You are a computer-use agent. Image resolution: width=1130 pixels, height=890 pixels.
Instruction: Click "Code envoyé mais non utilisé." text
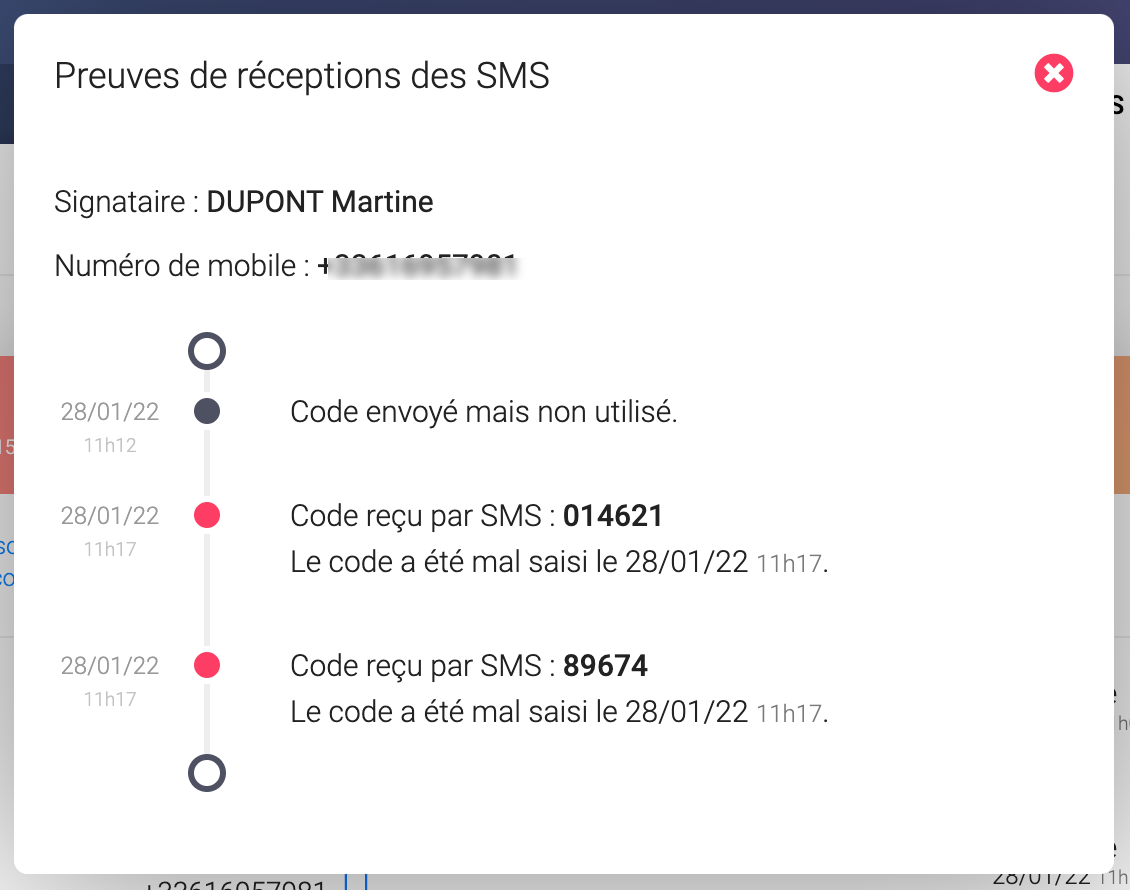(x=484, y=412)
